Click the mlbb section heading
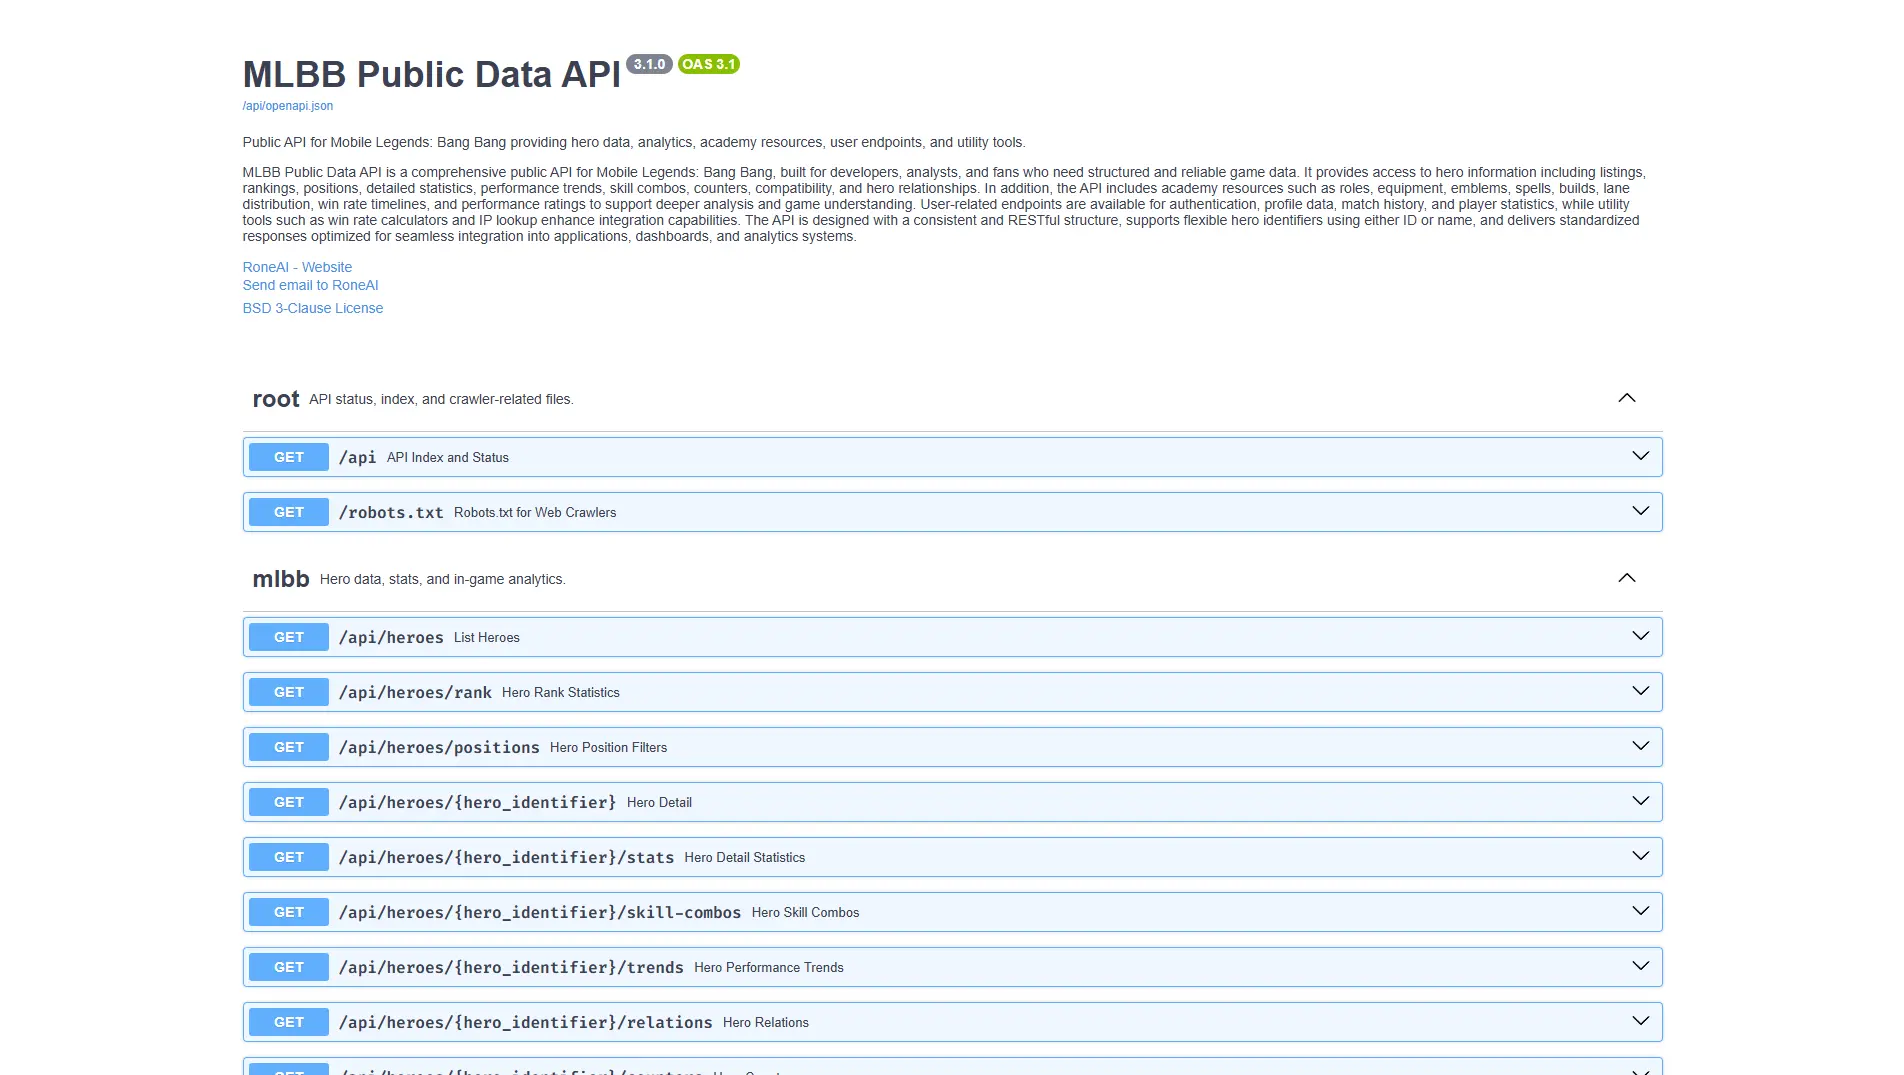The height and width of the screenshot is (1075, 1904). click(281, 579)
